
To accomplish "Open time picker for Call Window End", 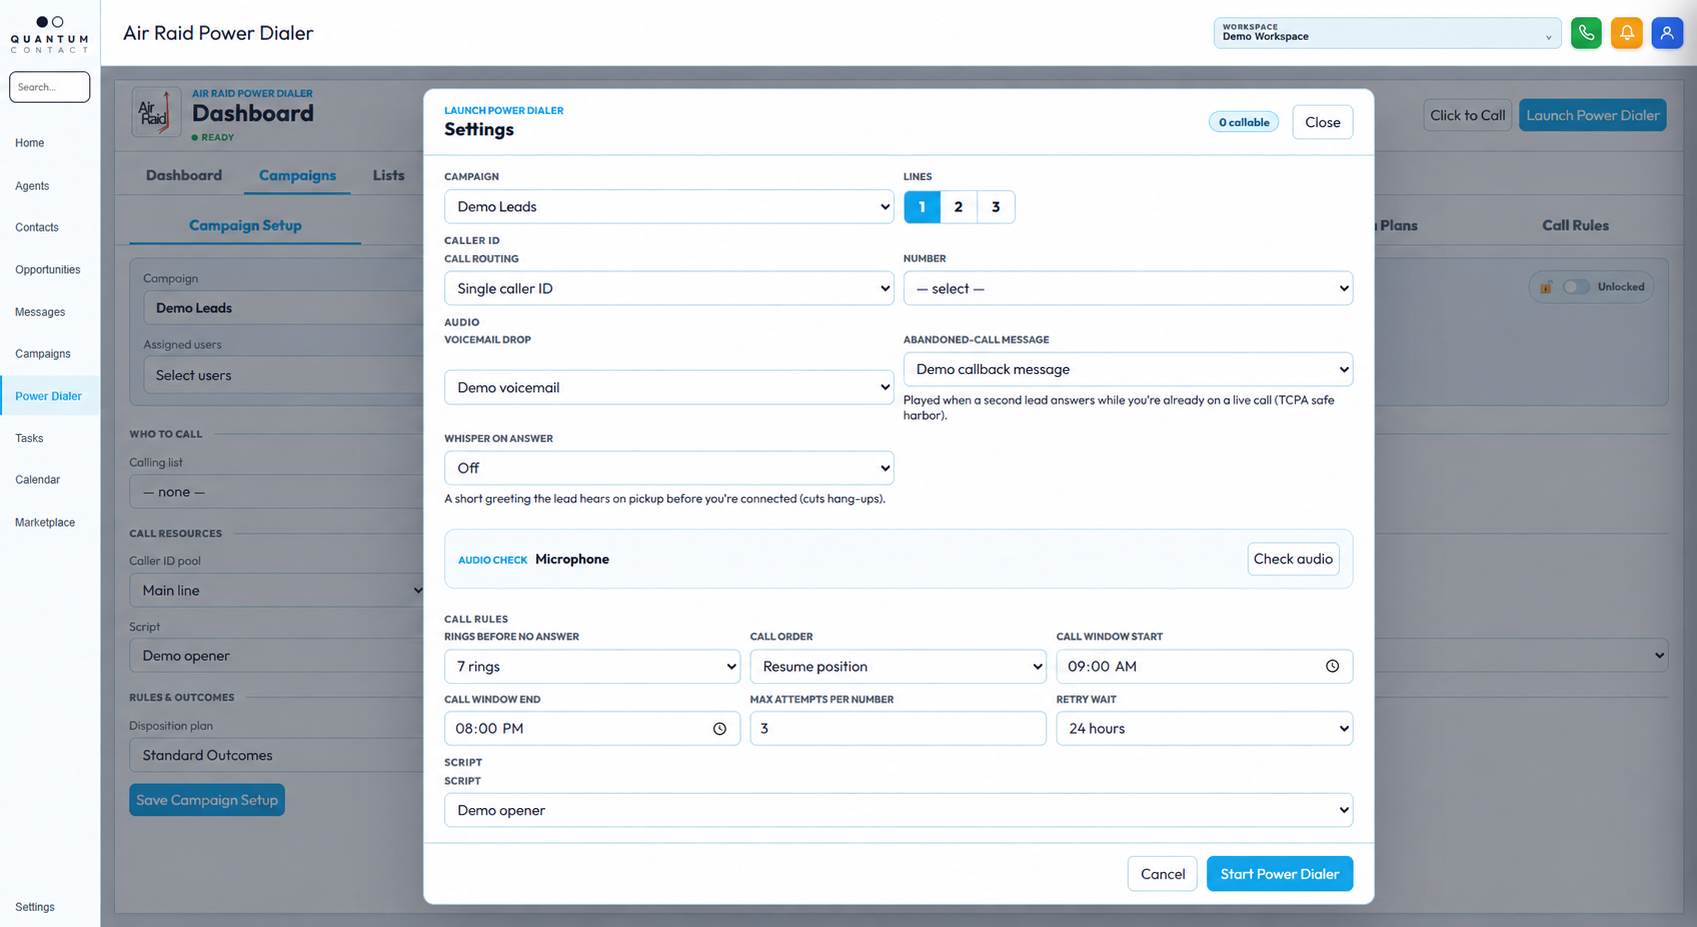I will (719, 728).
